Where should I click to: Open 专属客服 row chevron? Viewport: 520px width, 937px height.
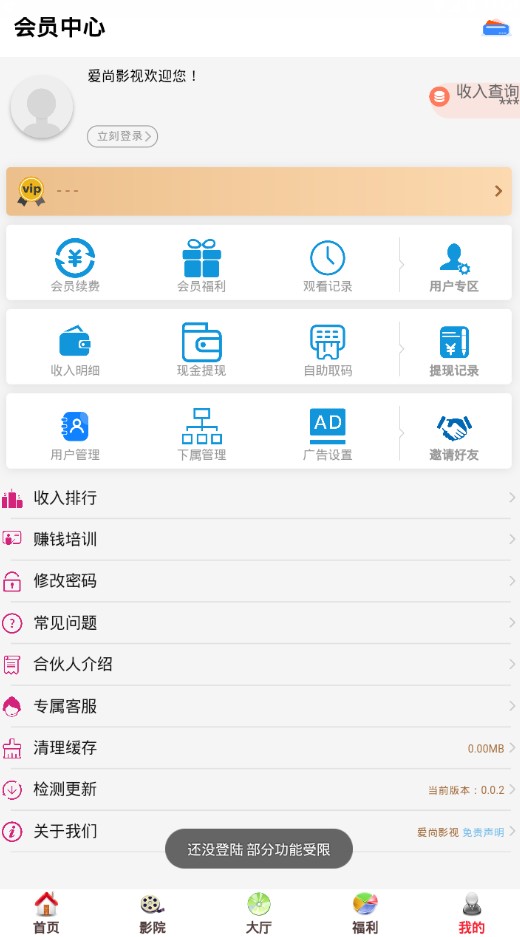tap(512, 706)
